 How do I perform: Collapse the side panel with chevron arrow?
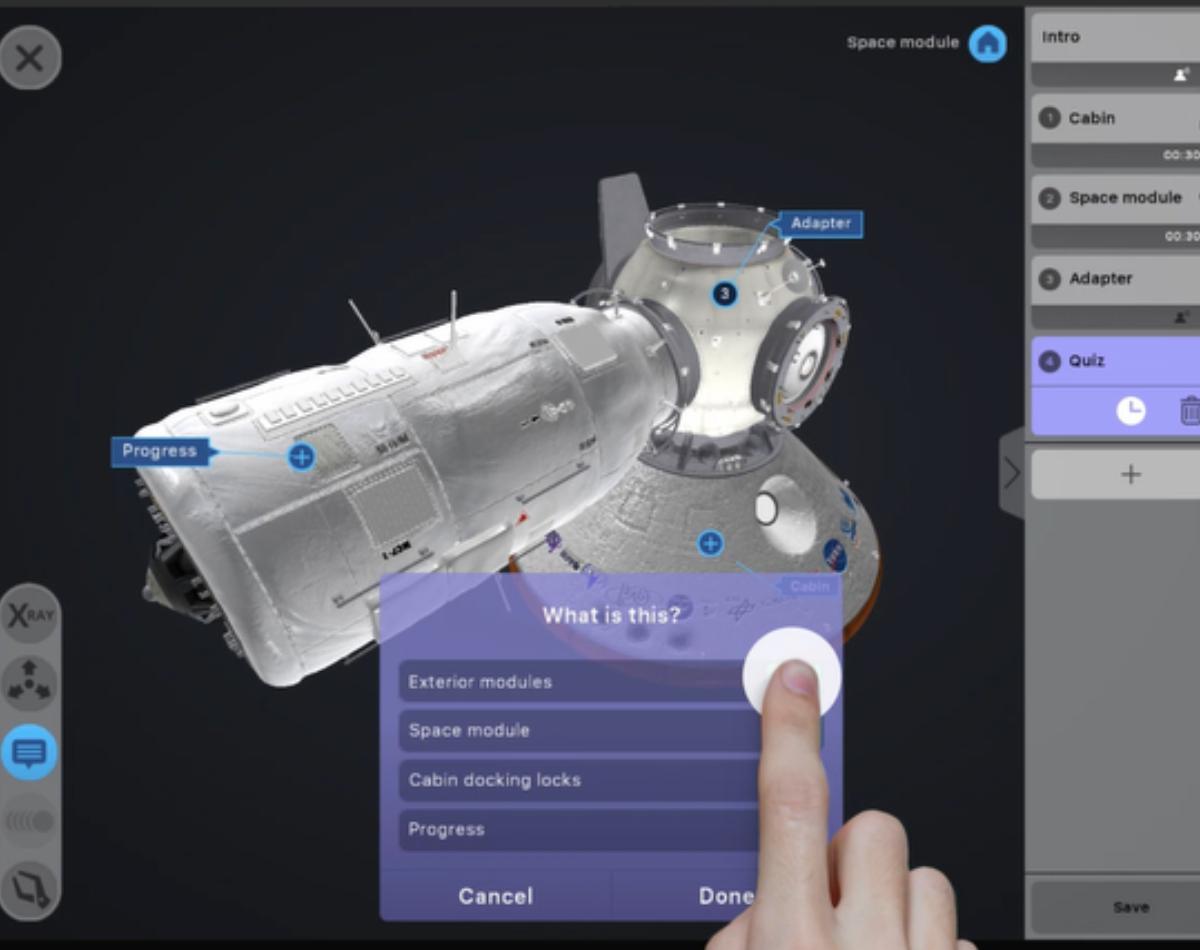pos(1011,473)
